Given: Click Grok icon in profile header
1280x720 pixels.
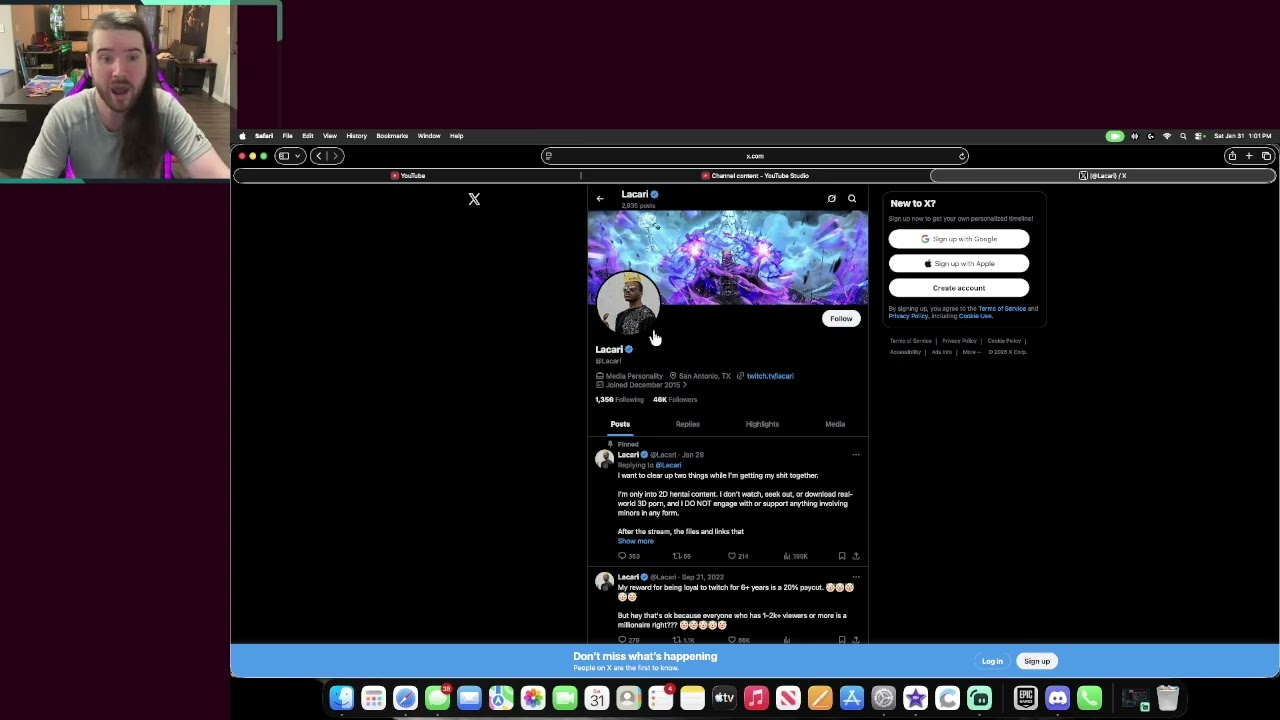Looking at the screenshot, I should (831, 199).
